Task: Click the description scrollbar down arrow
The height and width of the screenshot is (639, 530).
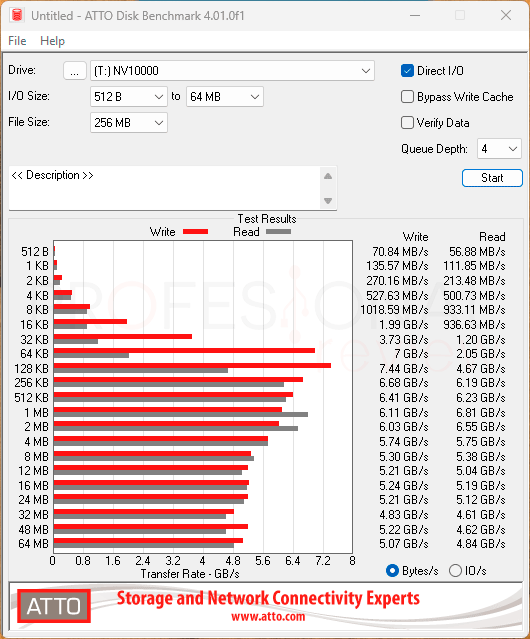Action: click(328, 201)
